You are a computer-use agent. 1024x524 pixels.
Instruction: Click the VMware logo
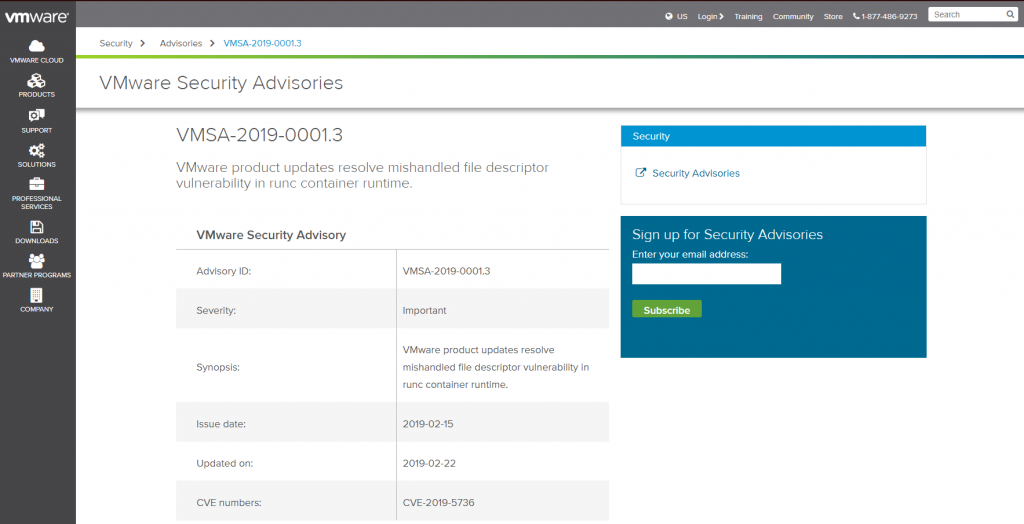(36, 15)
